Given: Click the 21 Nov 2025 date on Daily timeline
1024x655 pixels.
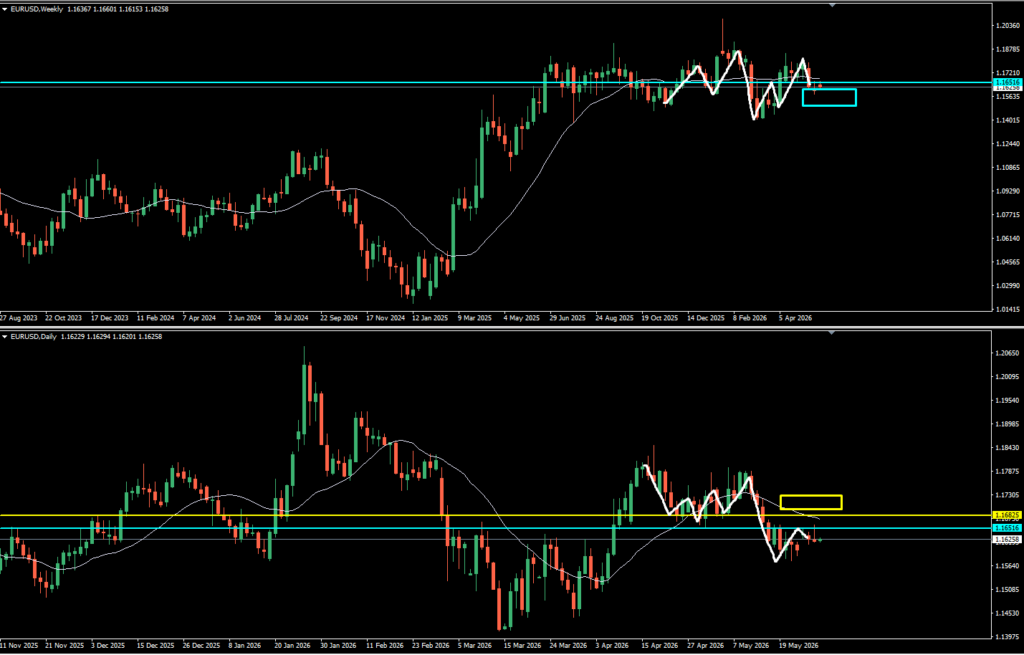Looking at the screenshot, I should coord(64,645).
